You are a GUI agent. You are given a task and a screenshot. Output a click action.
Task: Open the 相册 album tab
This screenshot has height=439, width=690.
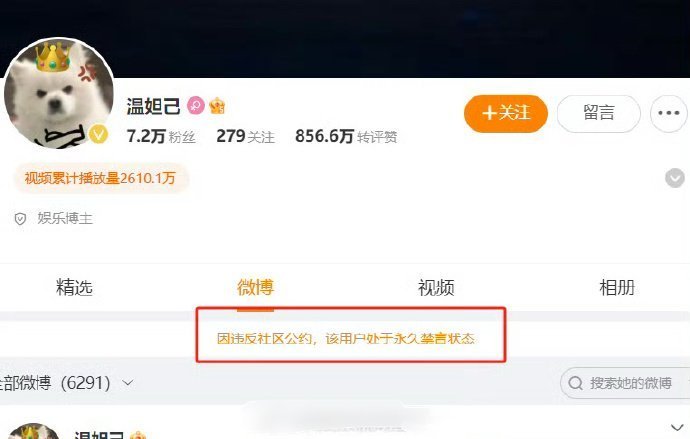pyautogui.click(x=617, y=288)
